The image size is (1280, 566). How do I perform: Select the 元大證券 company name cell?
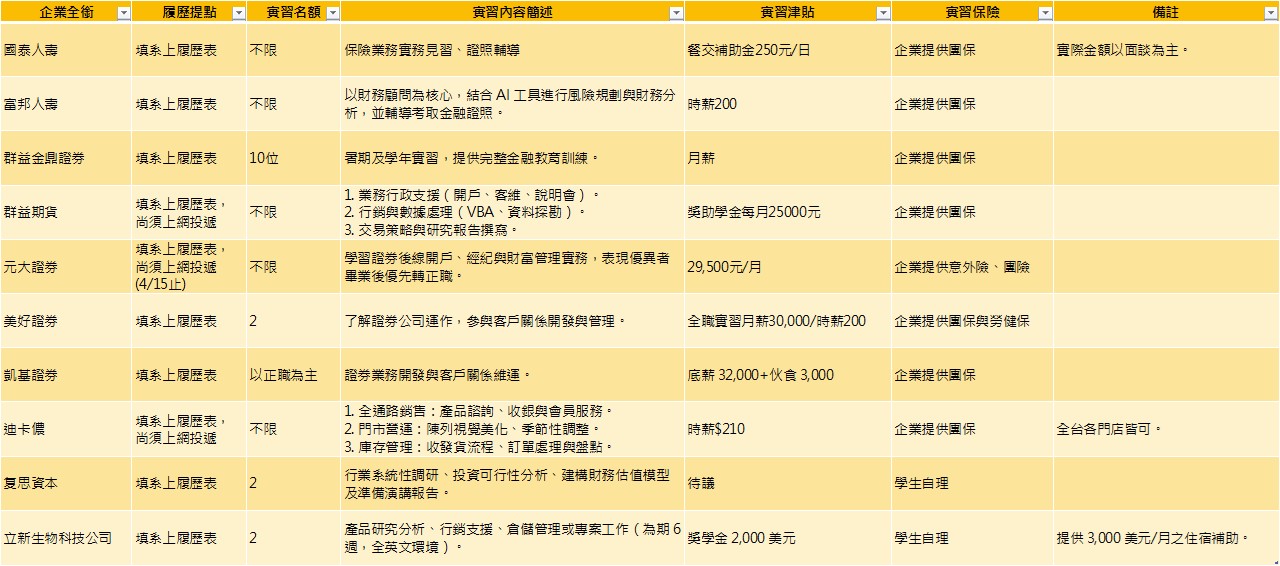[30, 267]
